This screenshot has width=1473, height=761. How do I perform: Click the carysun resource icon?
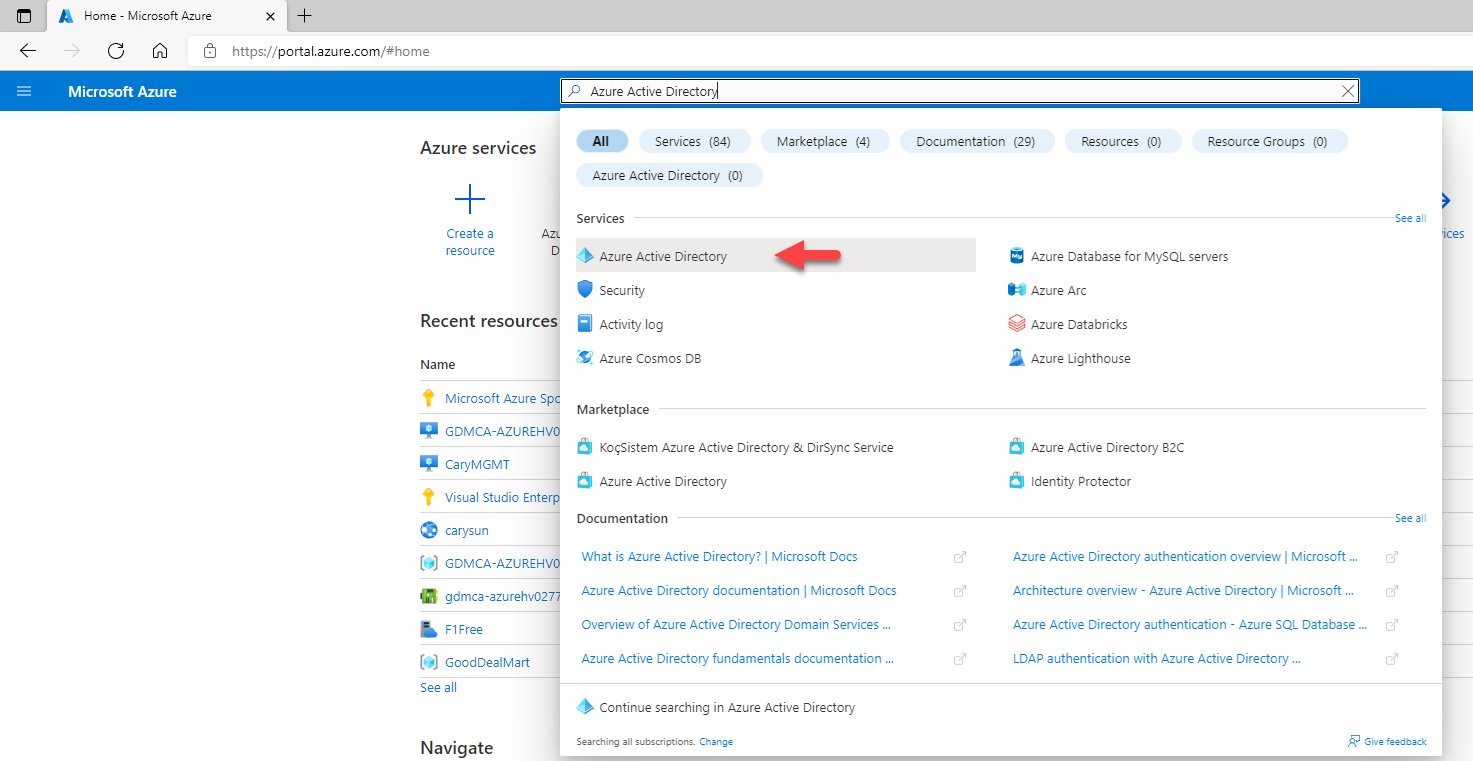(x=429, y=530)
